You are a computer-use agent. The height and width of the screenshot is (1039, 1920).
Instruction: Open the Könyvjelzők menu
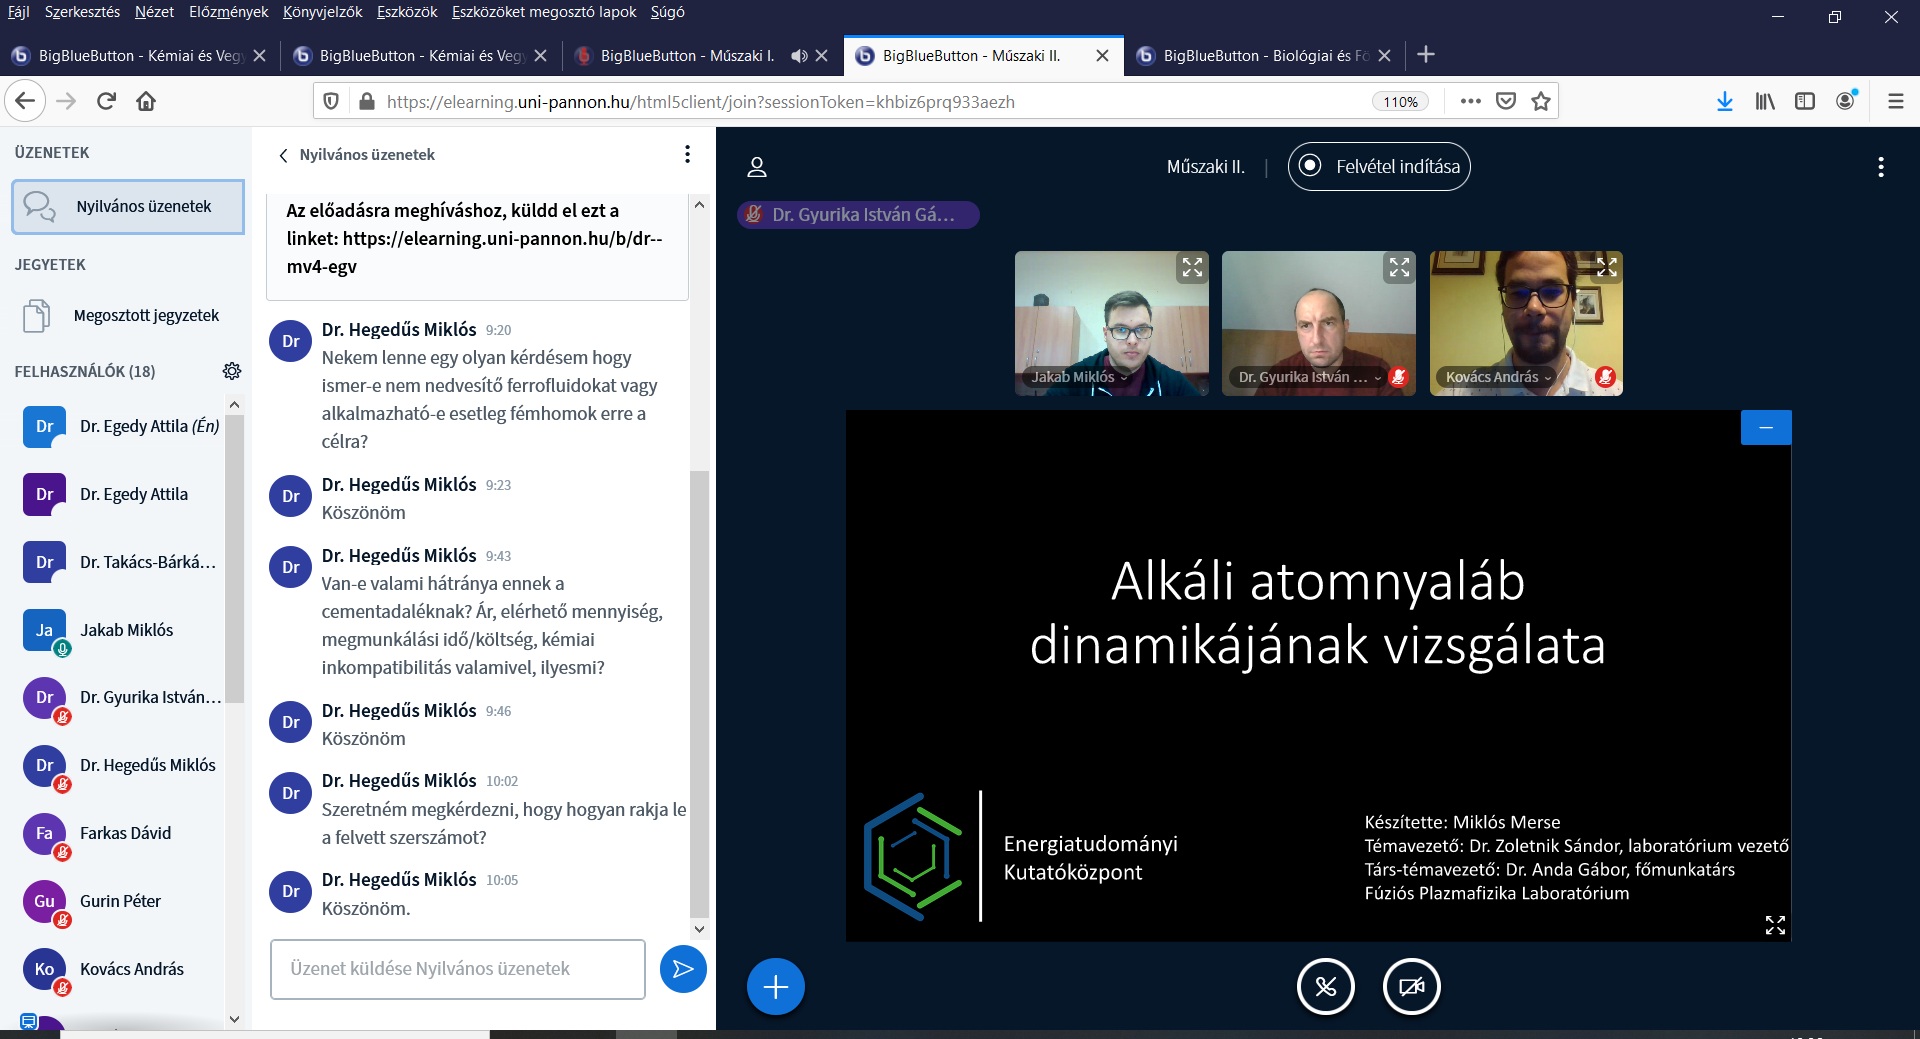point(322,12)
